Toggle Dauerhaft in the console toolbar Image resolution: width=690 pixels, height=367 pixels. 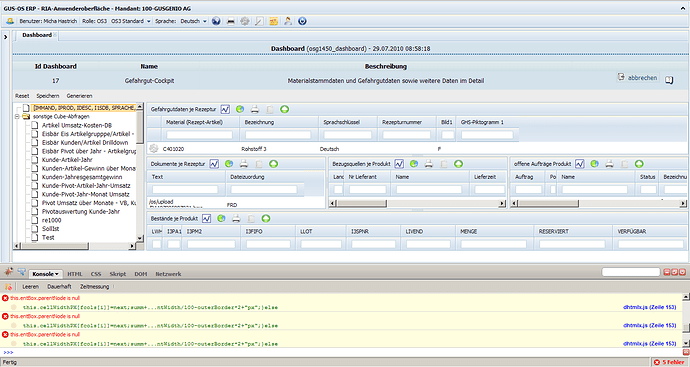(59, 286)
